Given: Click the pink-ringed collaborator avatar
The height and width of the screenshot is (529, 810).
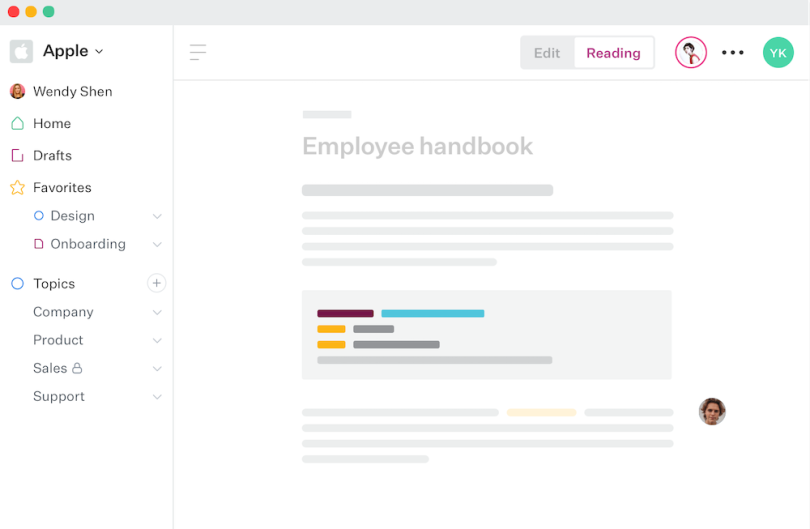Looking at the screenshot, I should [x=690, y=53].
